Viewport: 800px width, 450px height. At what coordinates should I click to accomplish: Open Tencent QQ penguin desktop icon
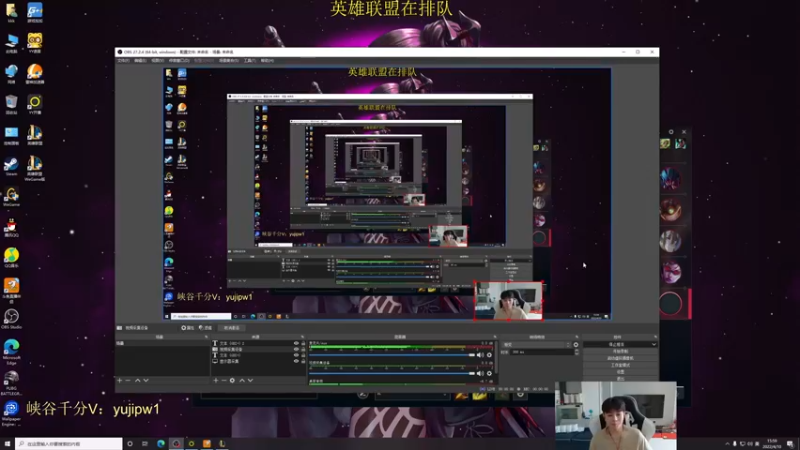coord(11,228)
